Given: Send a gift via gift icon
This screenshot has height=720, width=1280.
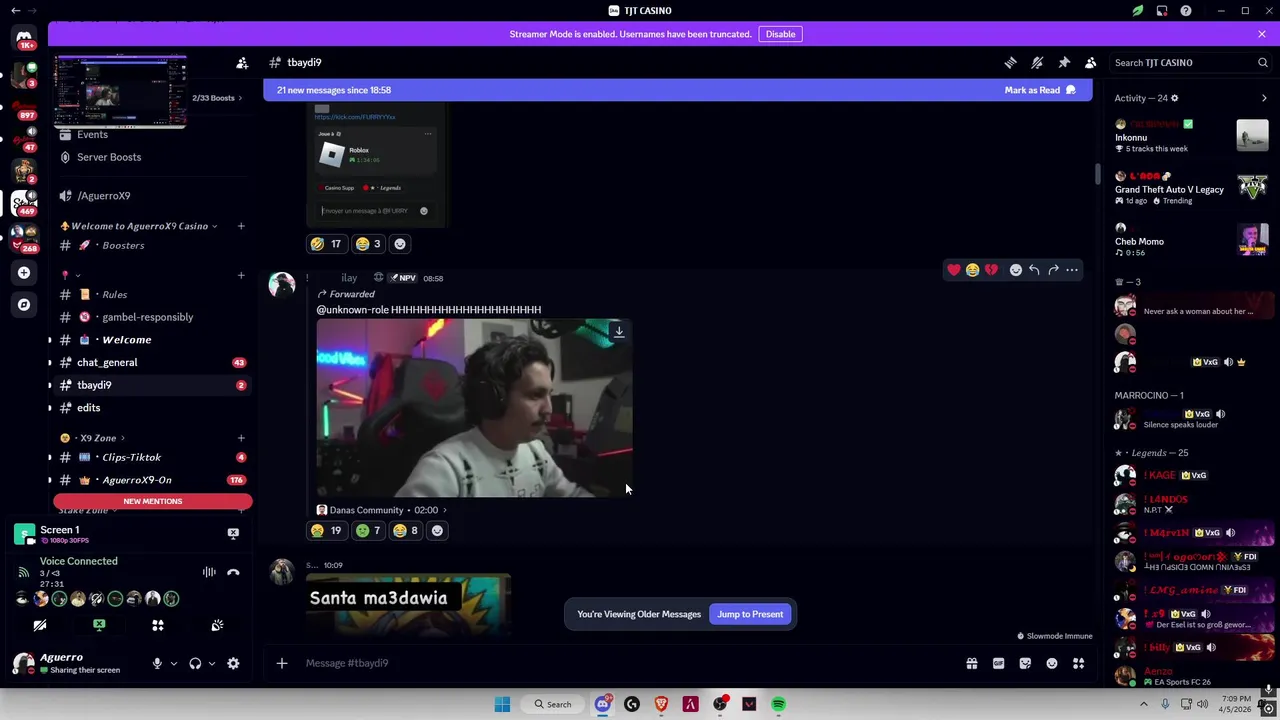Looking at the screenshot, I should pos(971,663).
